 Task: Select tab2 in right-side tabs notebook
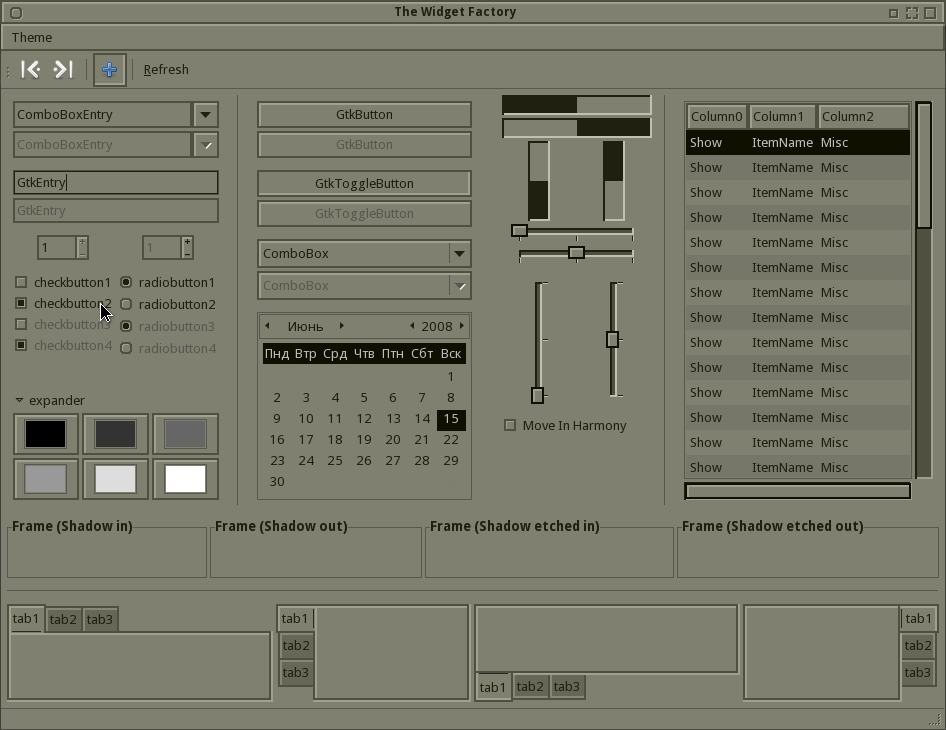tap(918, 646)
